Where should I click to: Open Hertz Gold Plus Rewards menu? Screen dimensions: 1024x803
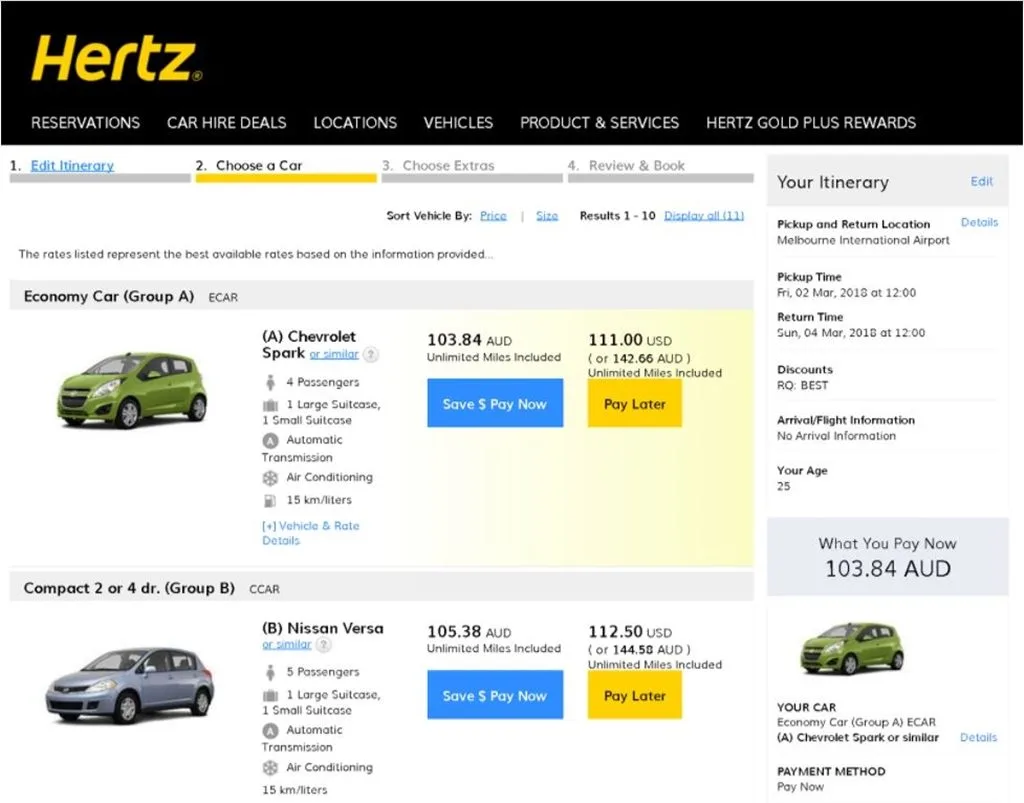pos(810,123)
